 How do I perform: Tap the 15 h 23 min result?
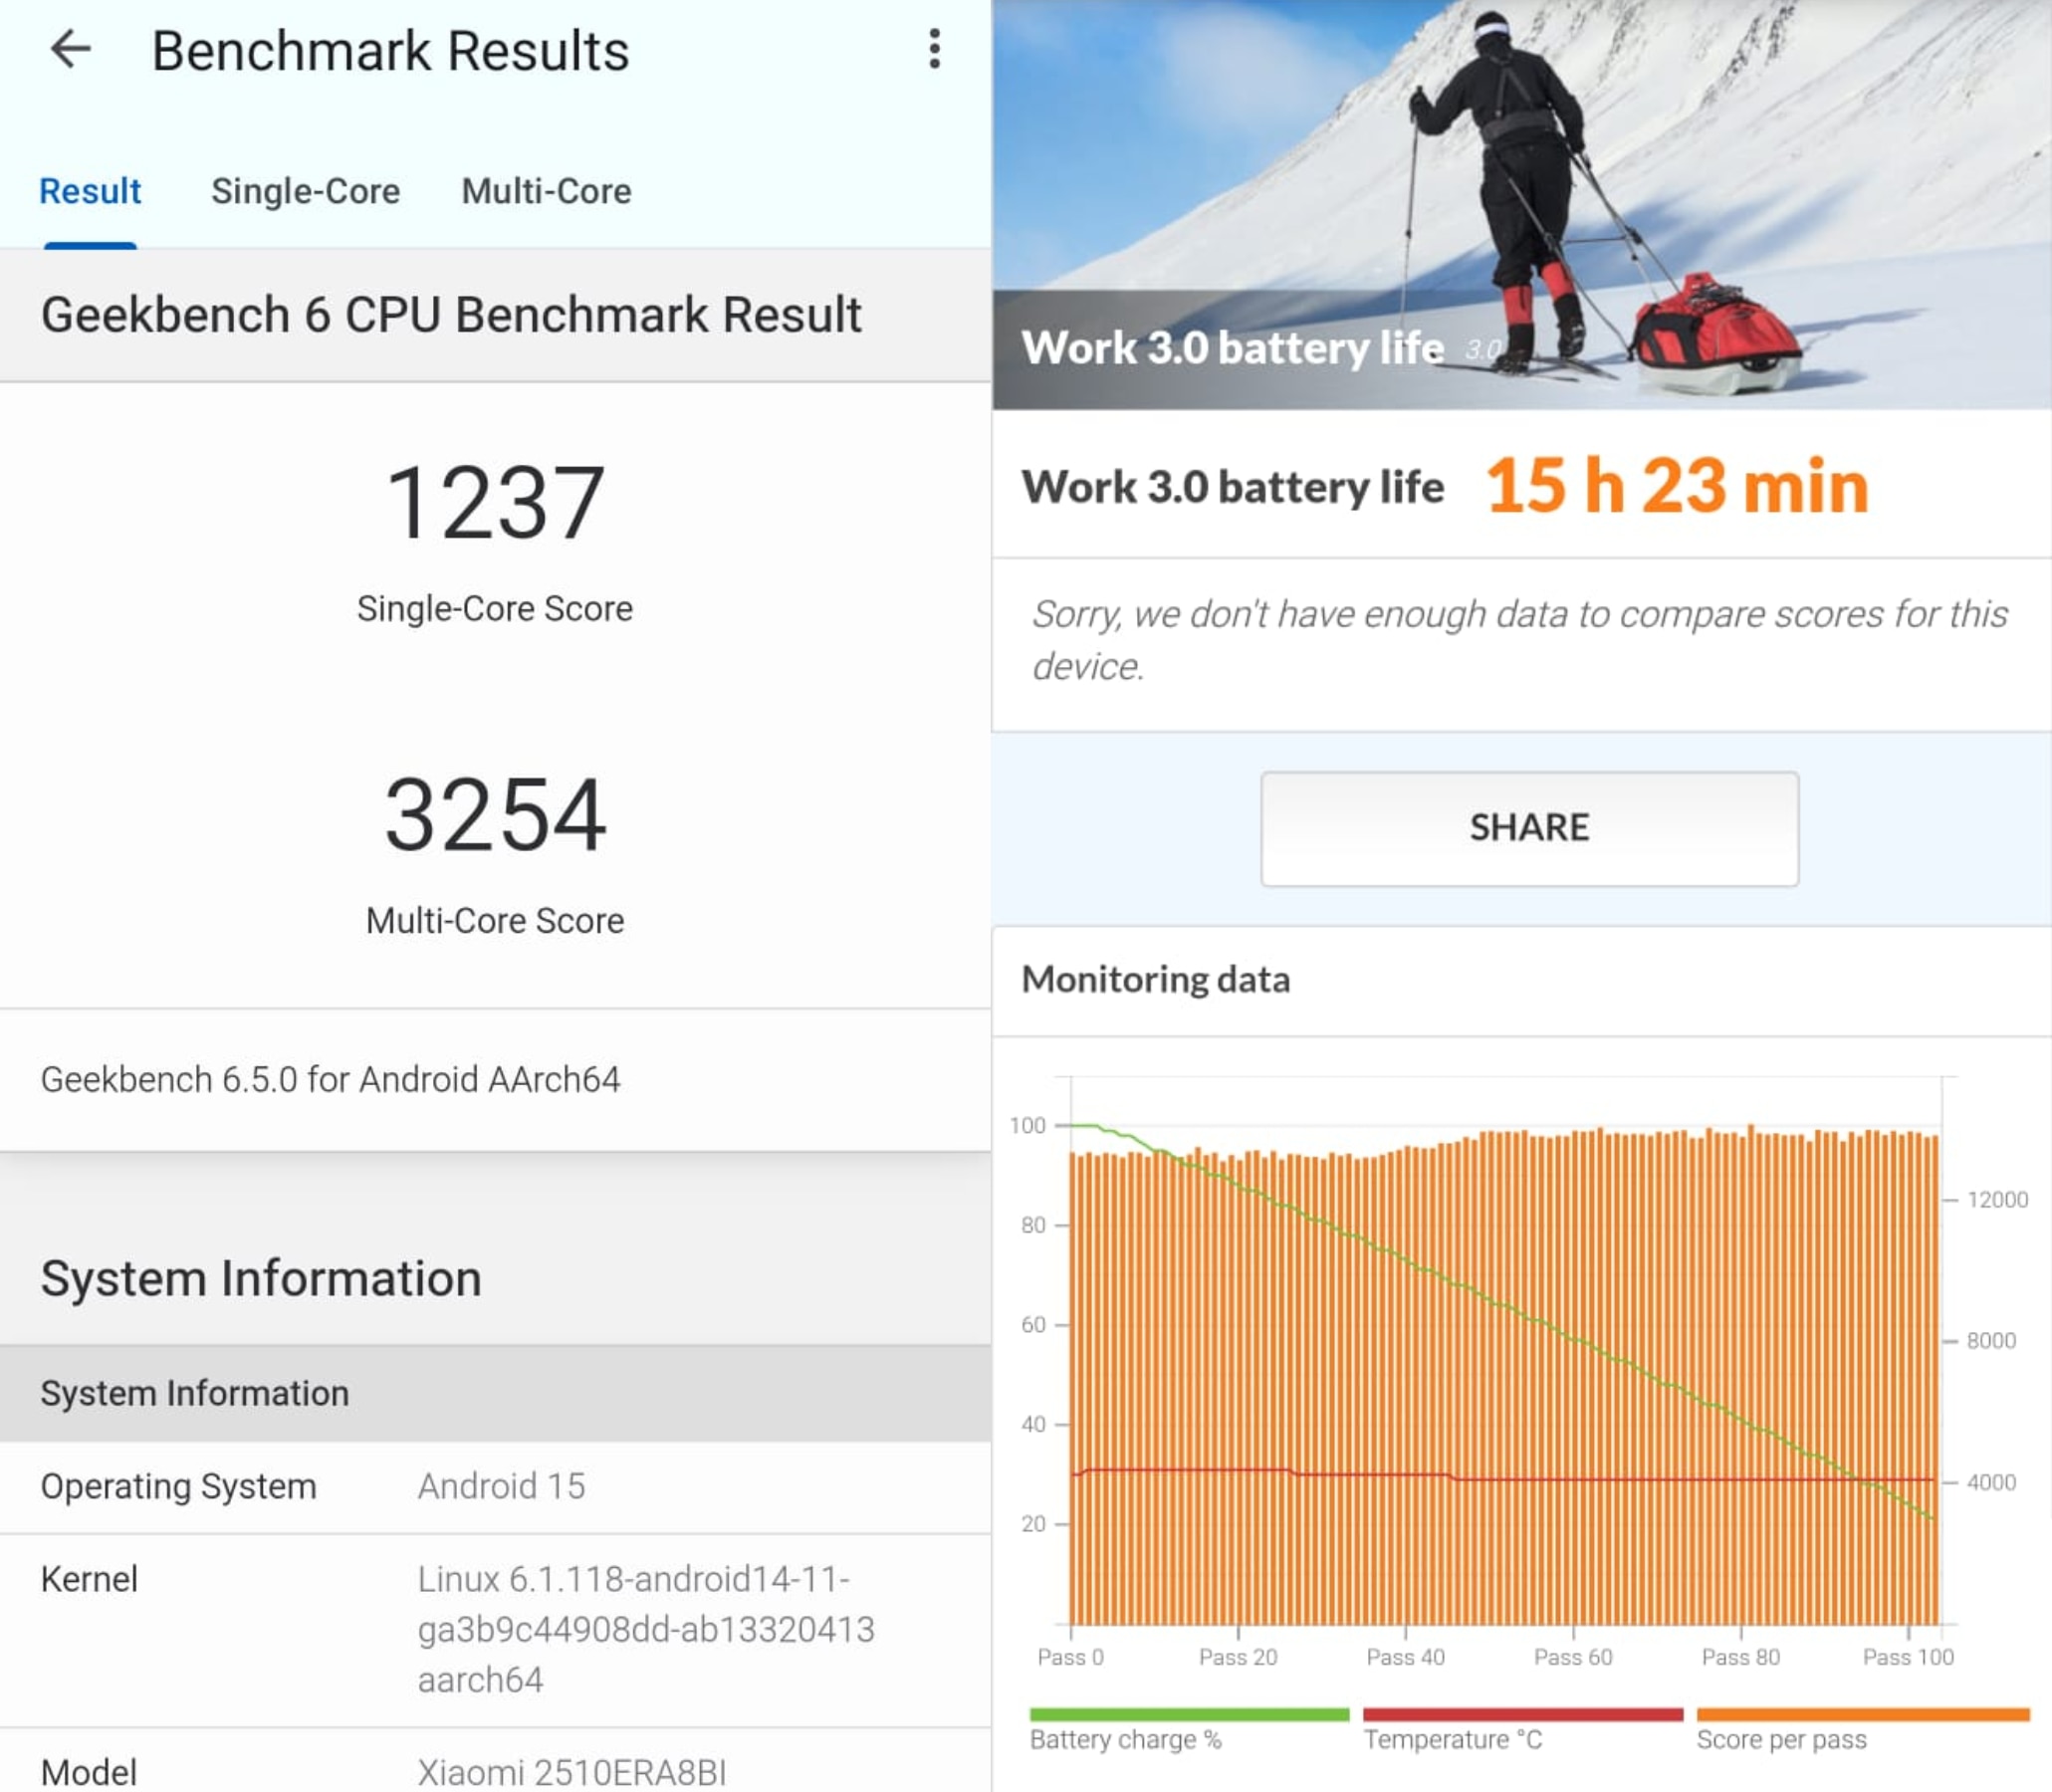click(1677, 487)
